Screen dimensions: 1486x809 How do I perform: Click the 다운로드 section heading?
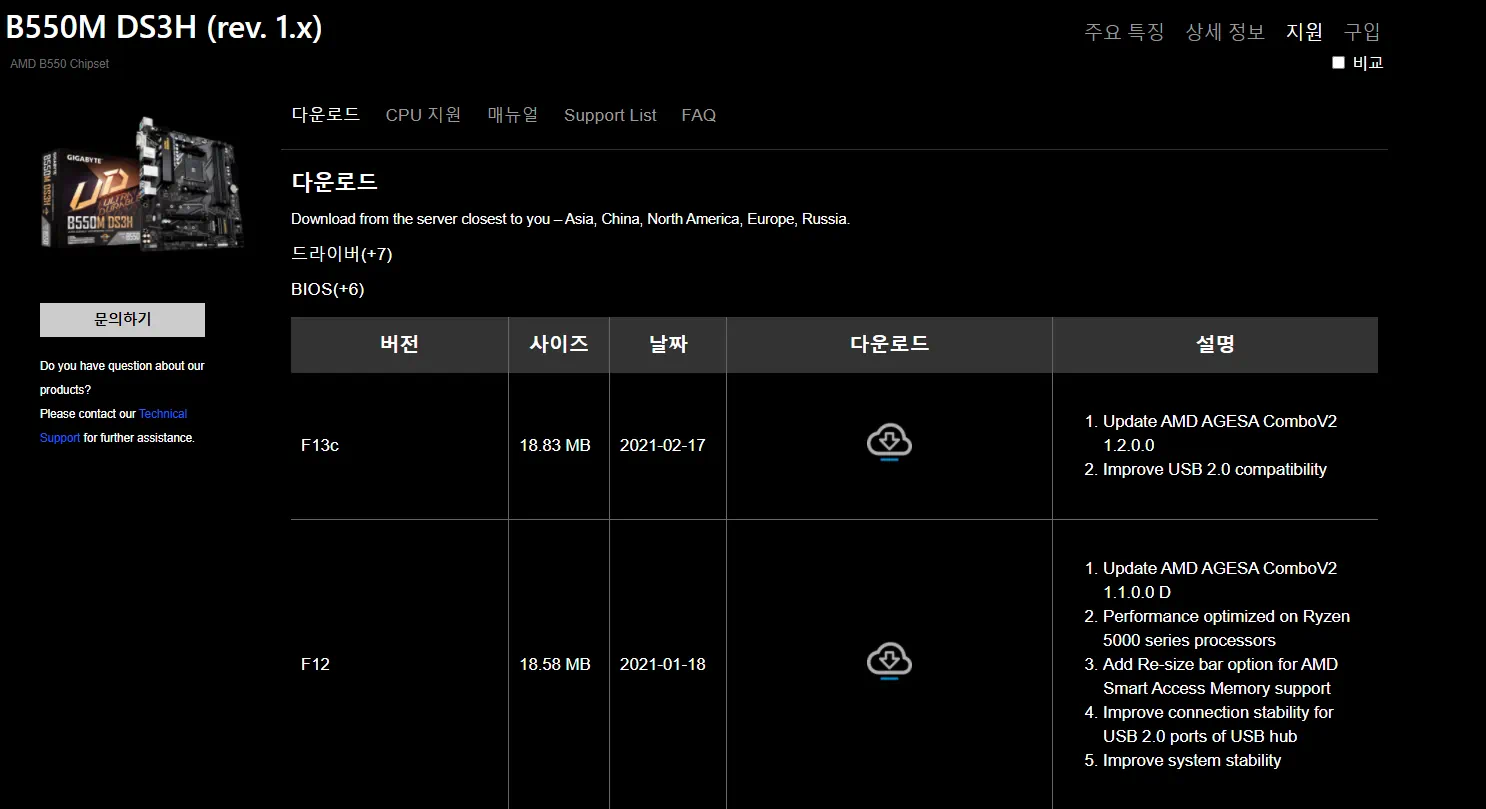pyautogui.click(x=334, y=182)
